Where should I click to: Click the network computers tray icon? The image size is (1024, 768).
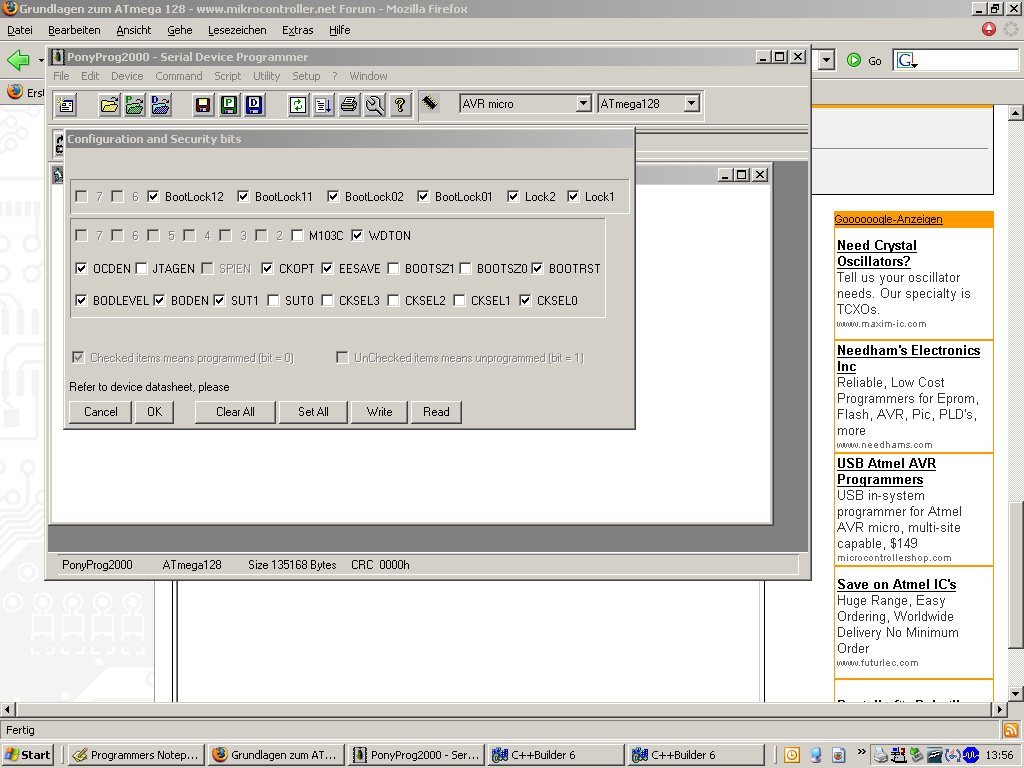click(898, 755)
